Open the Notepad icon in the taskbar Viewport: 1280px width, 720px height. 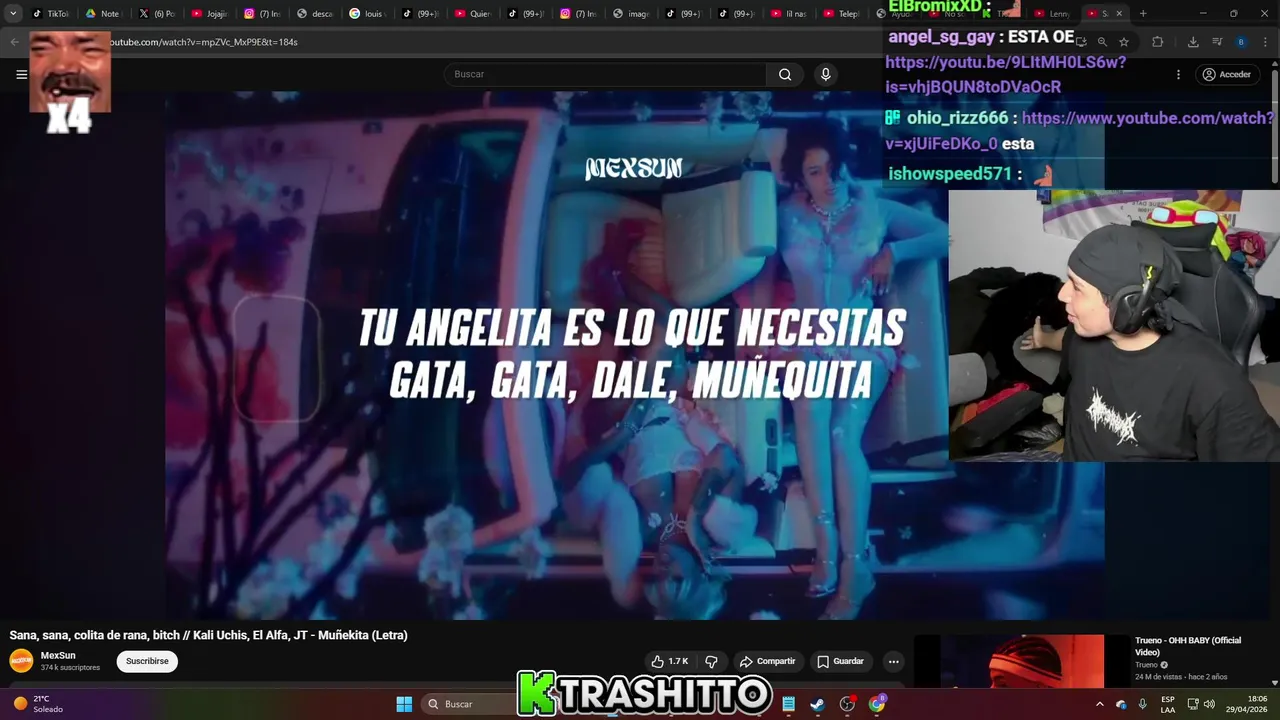pyautogui.click(x=788, y=704)
